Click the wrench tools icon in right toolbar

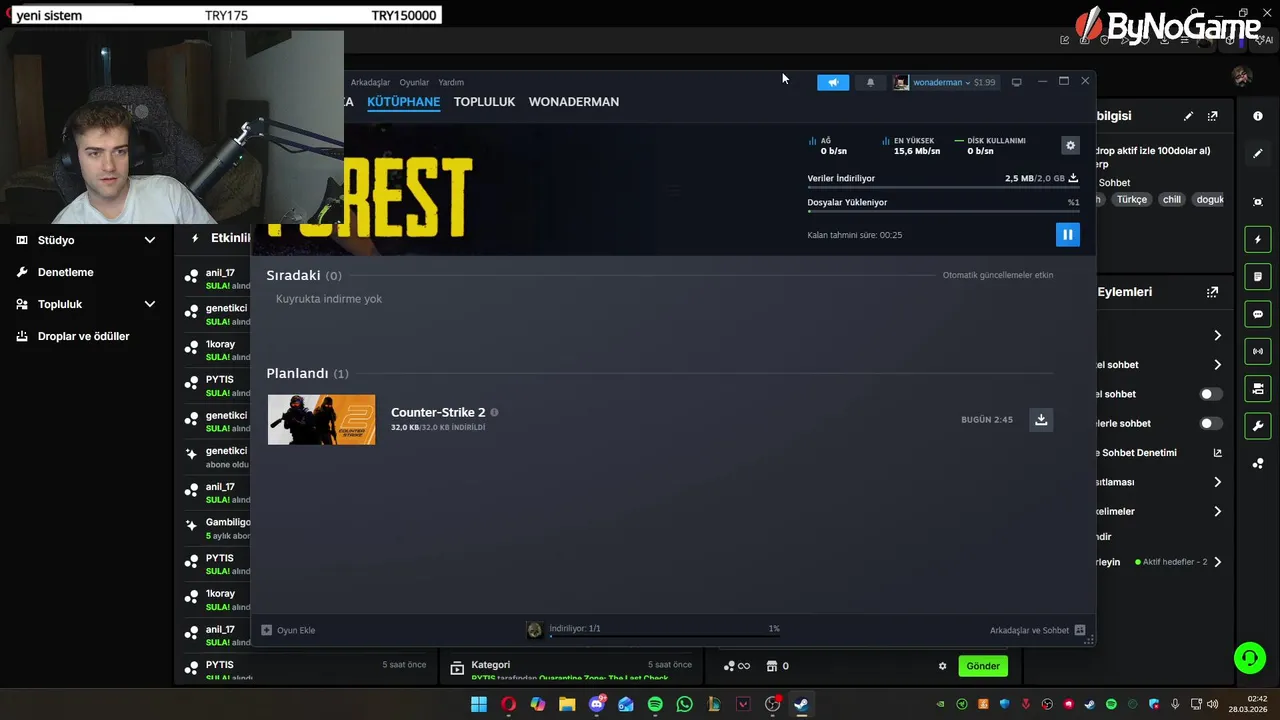point(1258,426)
